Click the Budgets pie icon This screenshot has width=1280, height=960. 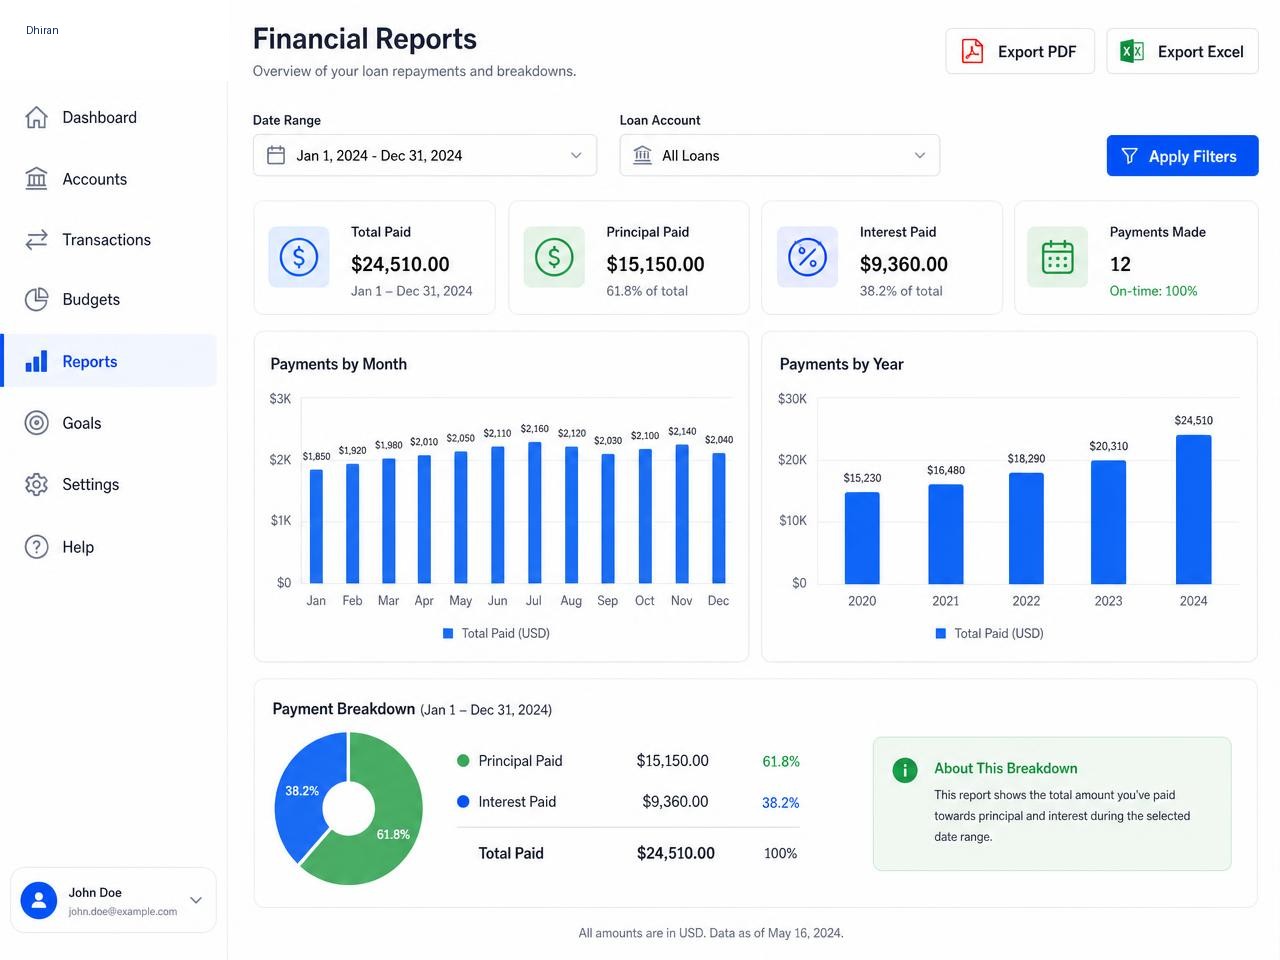[36, 299]
